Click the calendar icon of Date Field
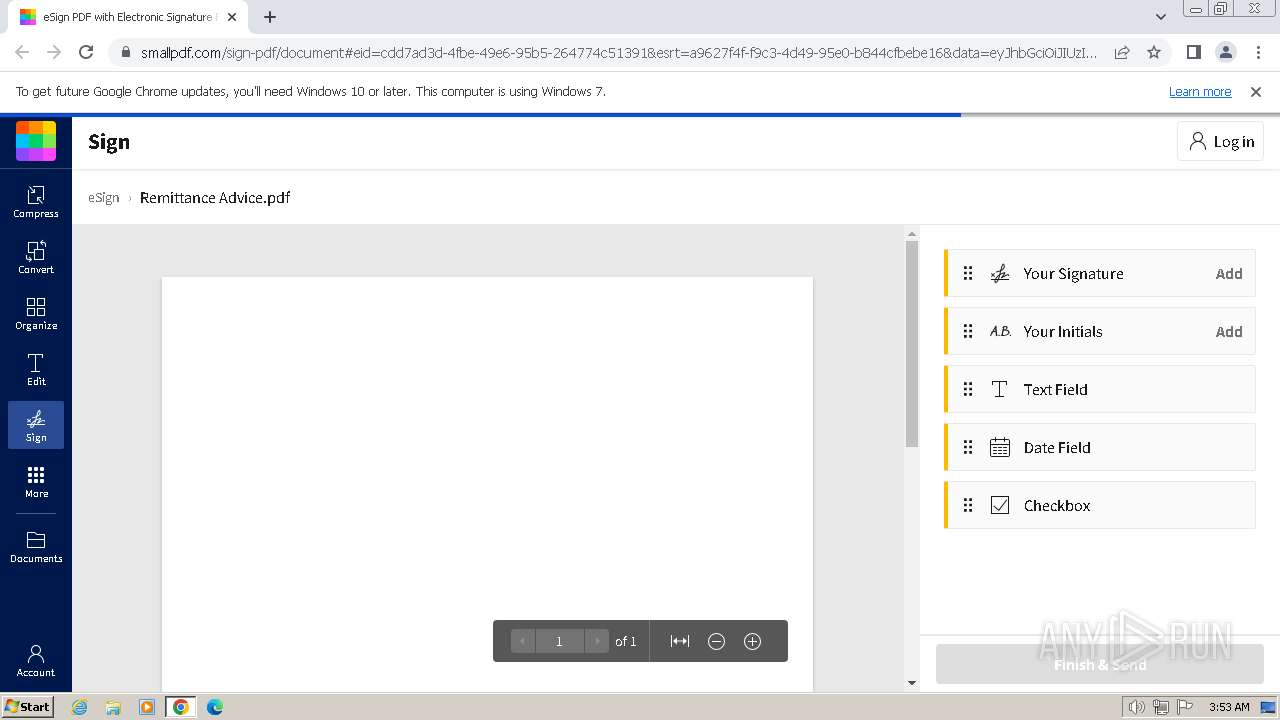Image resolution: width=1280 pixels, height=720 pixels. click(x=1000, y=447)
